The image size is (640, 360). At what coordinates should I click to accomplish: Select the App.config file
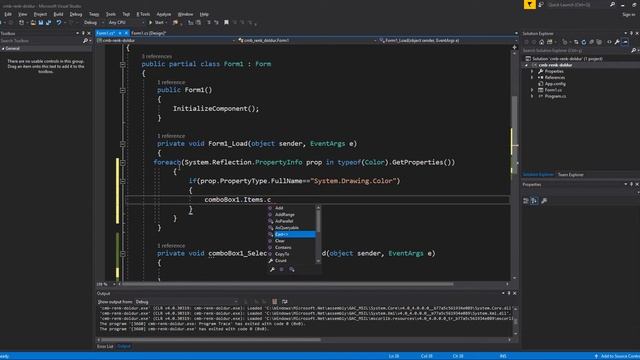pyautogui.click(x=555, y=84)
